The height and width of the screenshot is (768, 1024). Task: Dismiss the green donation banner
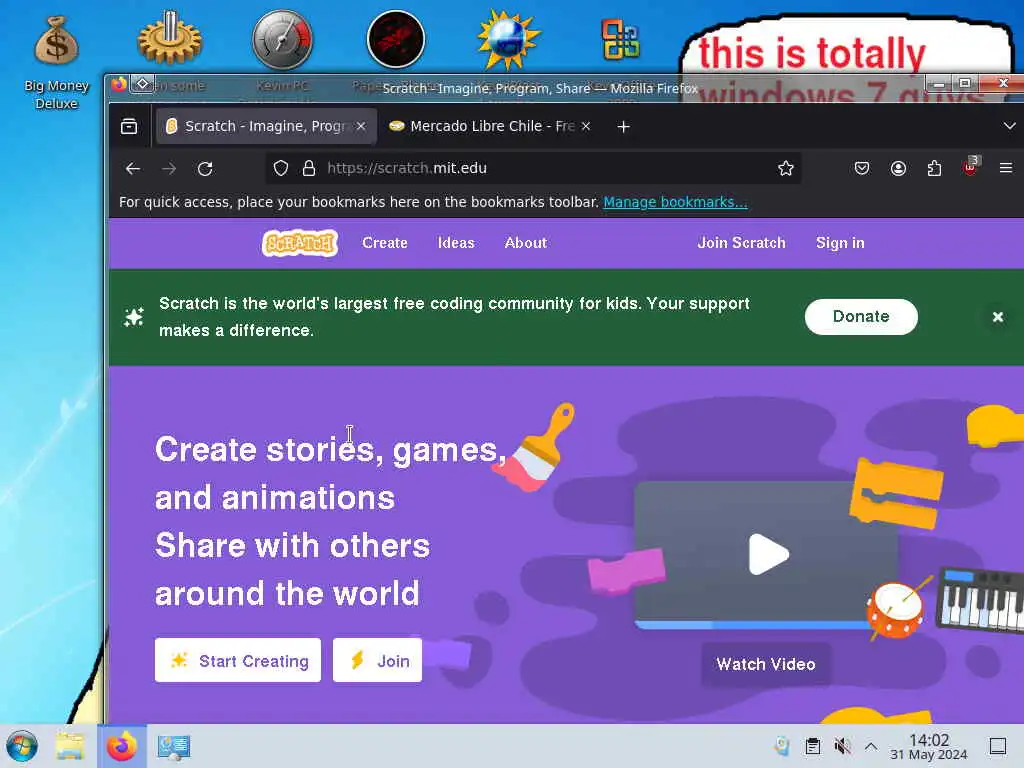(997, 317)
